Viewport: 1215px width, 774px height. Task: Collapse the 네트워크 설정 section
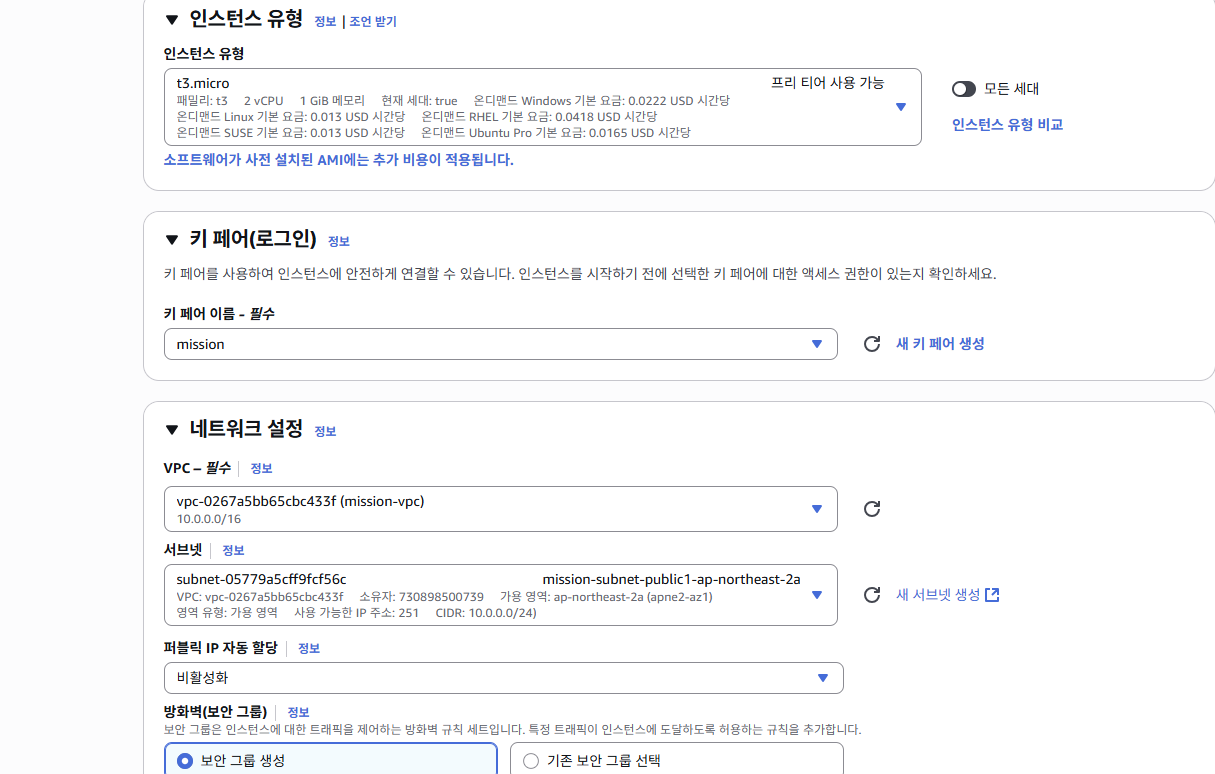click(171, 430)
